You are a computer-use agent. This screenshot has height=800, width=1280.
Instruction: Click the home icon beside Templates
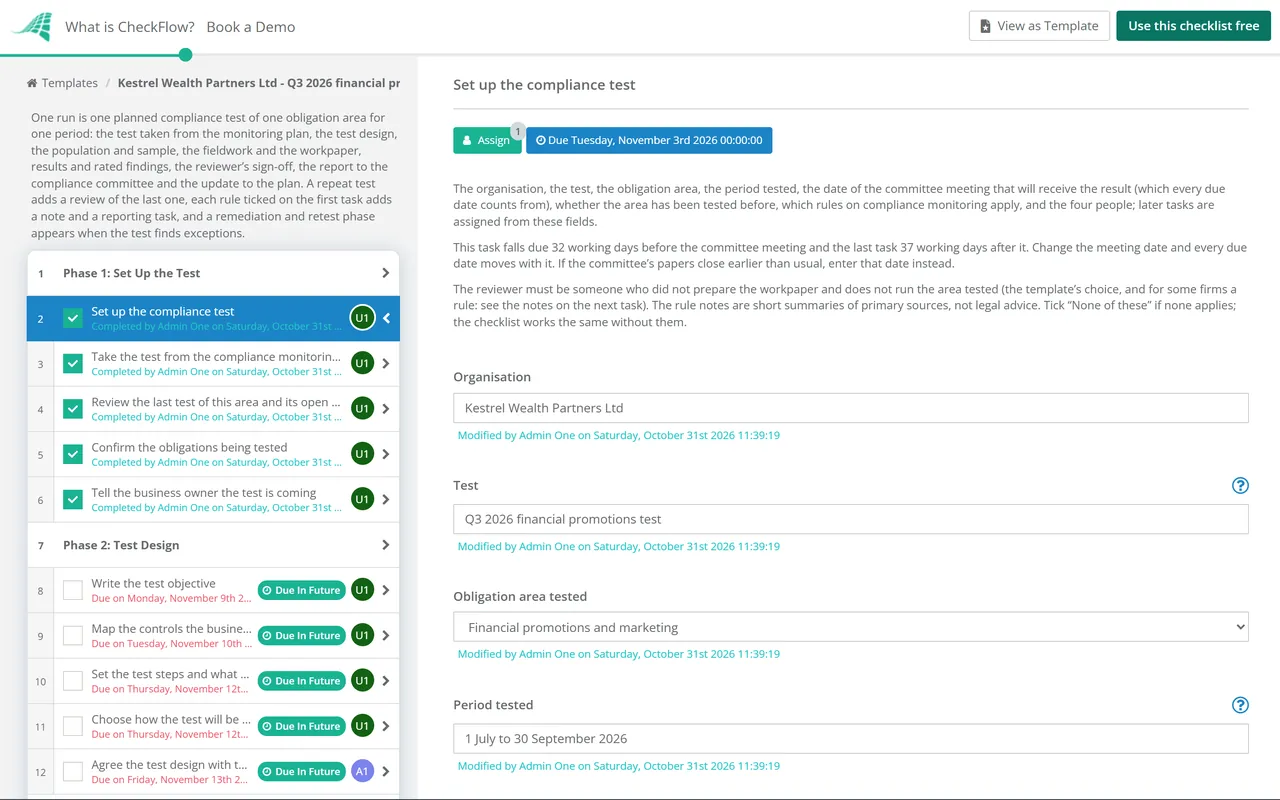32,83
